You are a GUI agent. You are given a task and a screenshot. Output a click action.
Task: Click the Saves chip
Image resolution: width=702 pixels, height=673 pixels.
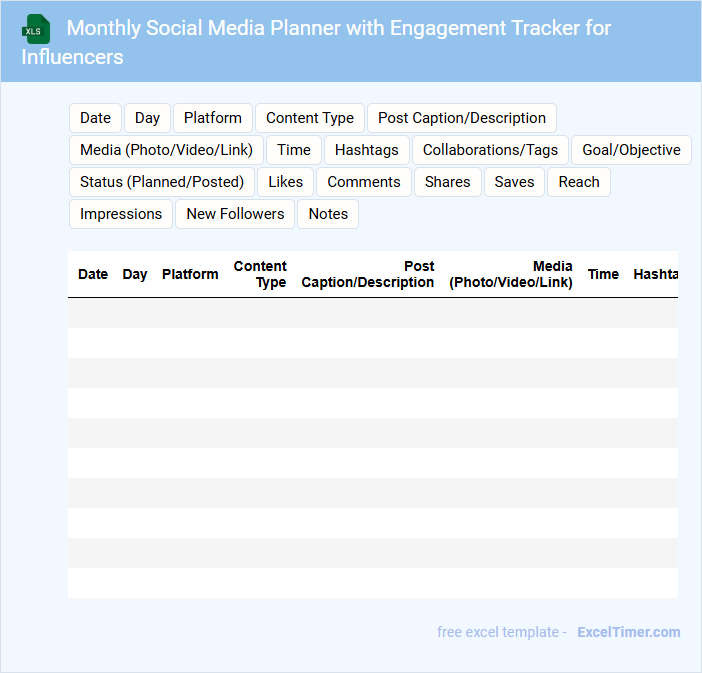pyautogui.click(x=514, y=182)
